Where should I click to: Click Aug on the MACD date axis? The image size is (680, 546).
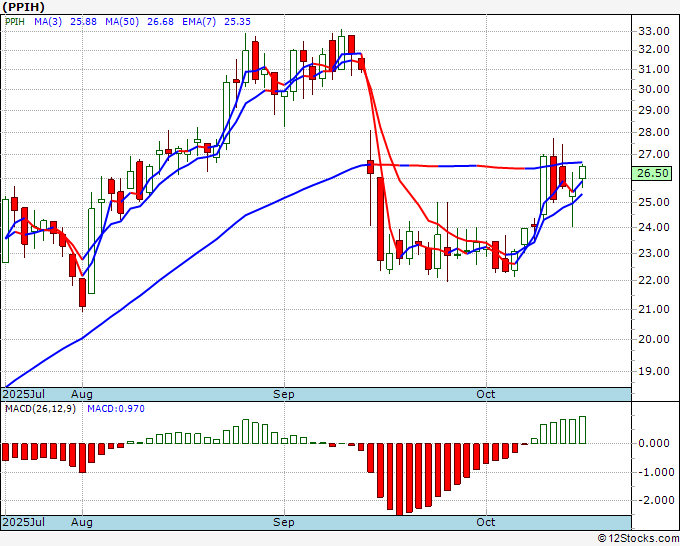pyautogui.click(x=82, y=522)
